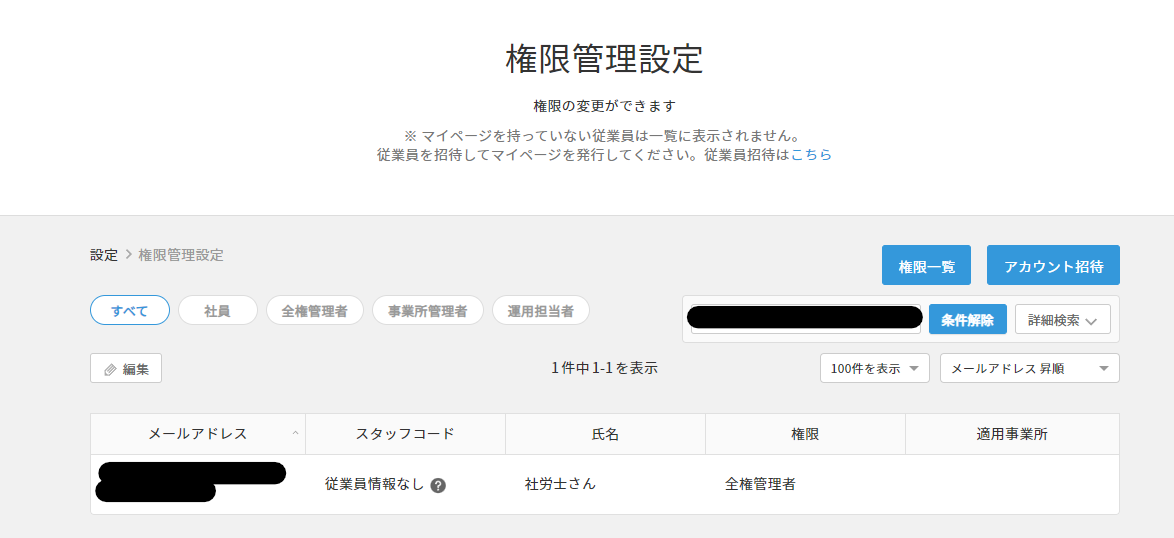Click the help question mark icon beside 従業員情報なし
The width and height of the screenshot is (1174, 538).
[x=439, y=485]
